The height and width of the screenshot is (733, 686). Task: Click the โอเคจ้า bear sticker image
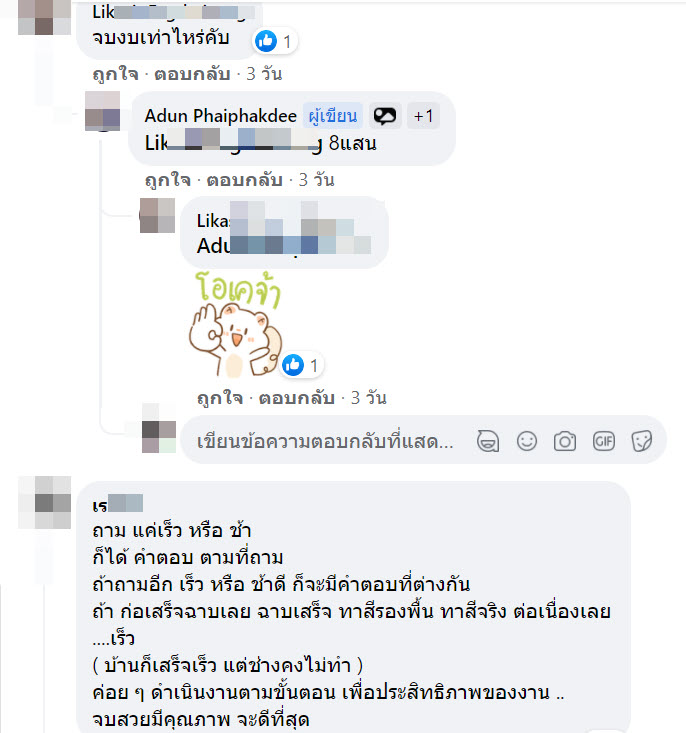[x=235, y=324]
